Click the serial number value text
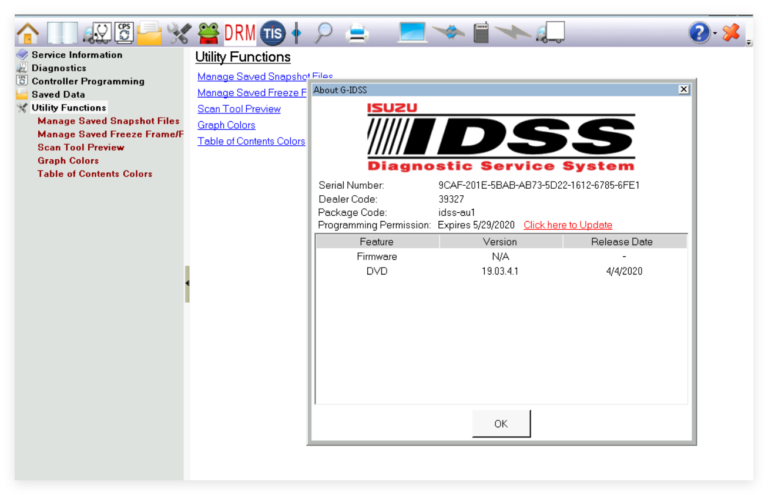The height and width of the screenshot is (495, 768). pyautogui.click(x=539, y=185)
